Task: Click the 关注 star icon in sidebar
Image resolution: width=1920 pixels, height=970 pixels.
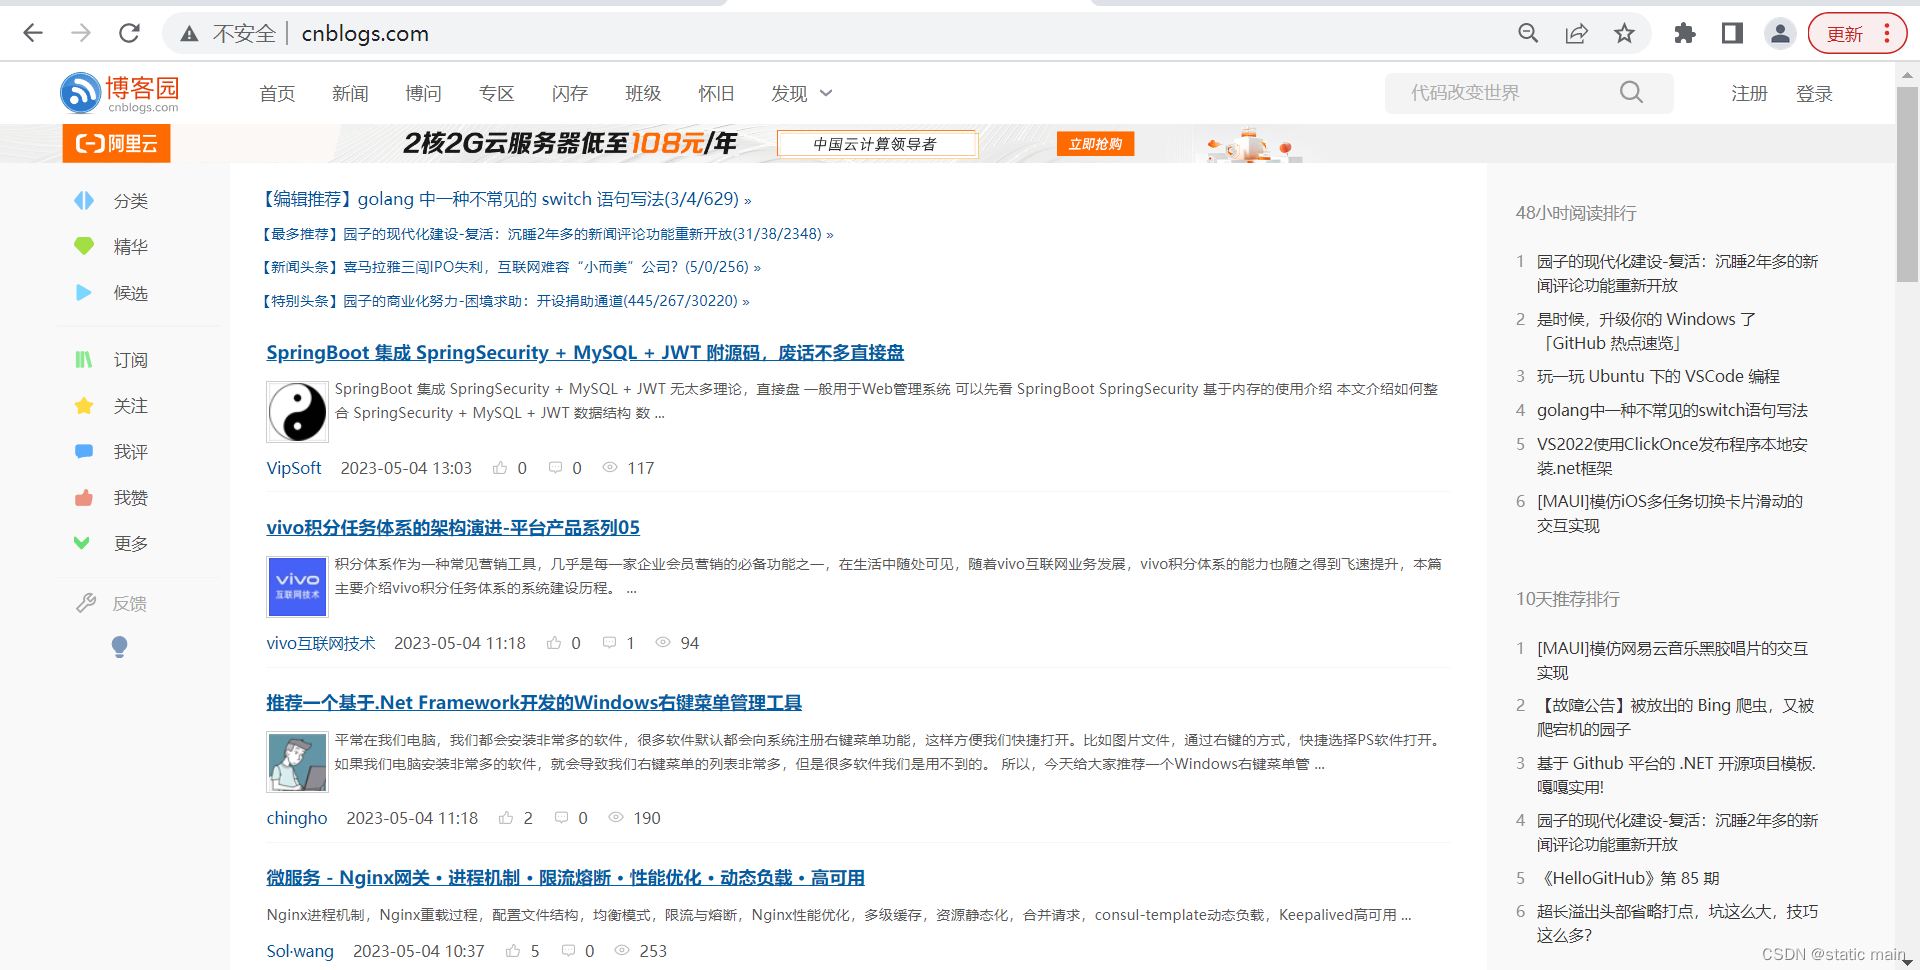Action: (84, 406)
